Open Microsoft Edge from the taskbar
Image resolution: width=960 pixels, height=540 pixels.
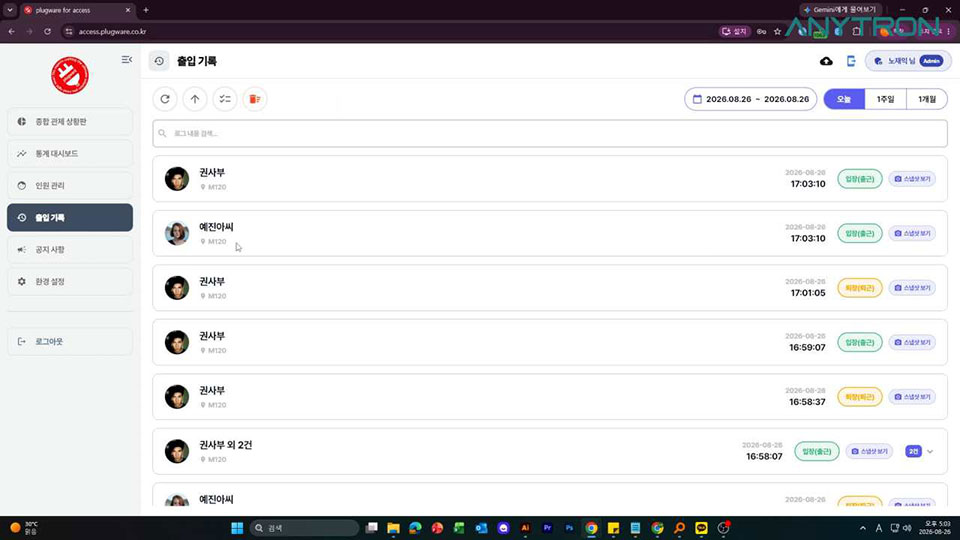[415, 528]
